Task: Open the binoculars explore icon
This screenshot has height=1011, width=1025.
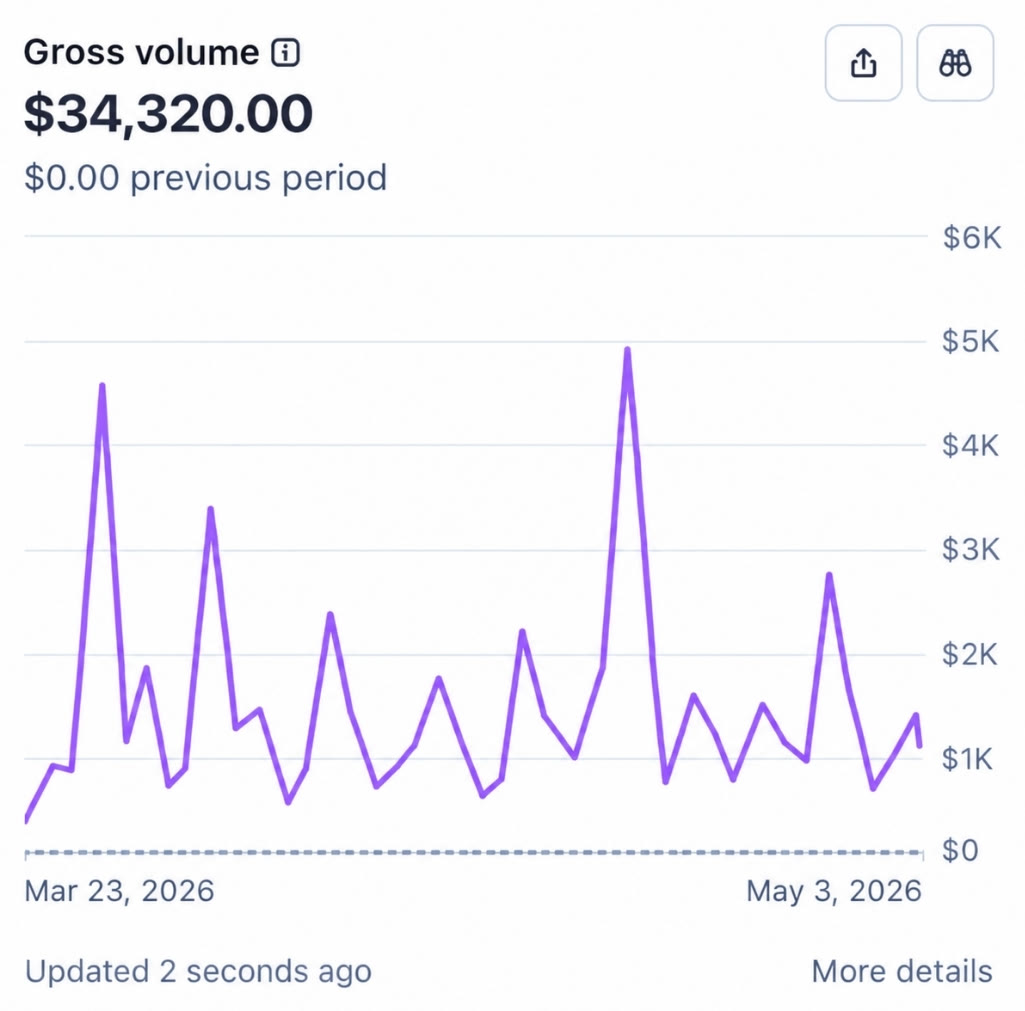Action: click(x=955, y=63)
